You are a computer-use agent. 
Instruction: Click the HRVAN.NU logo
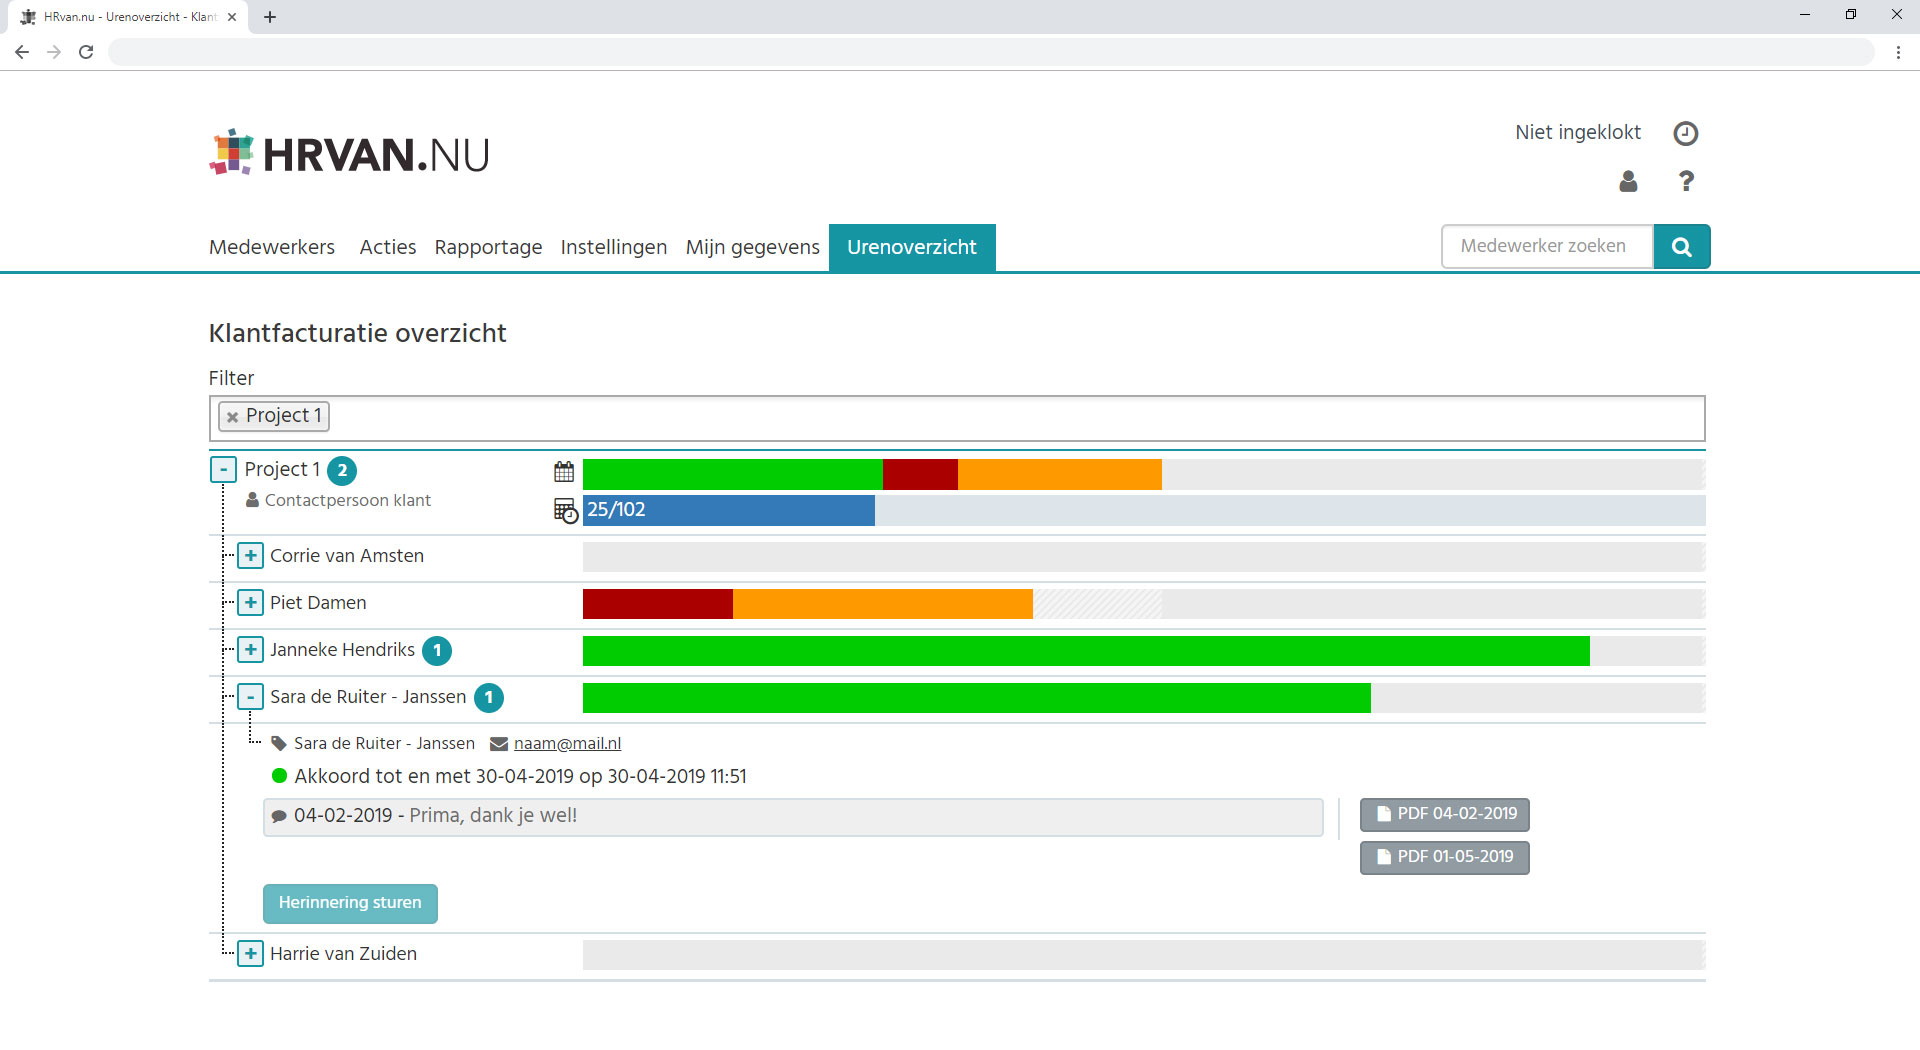pos(349,153)
